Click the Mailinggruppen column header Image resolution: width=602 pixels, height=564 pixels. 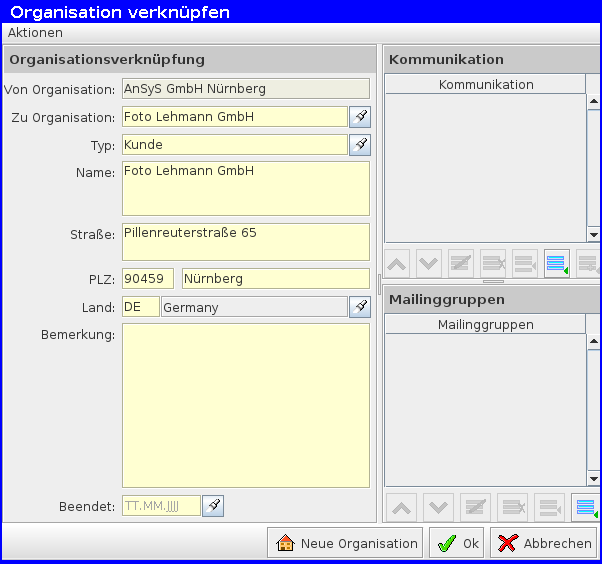pos(485,324)
